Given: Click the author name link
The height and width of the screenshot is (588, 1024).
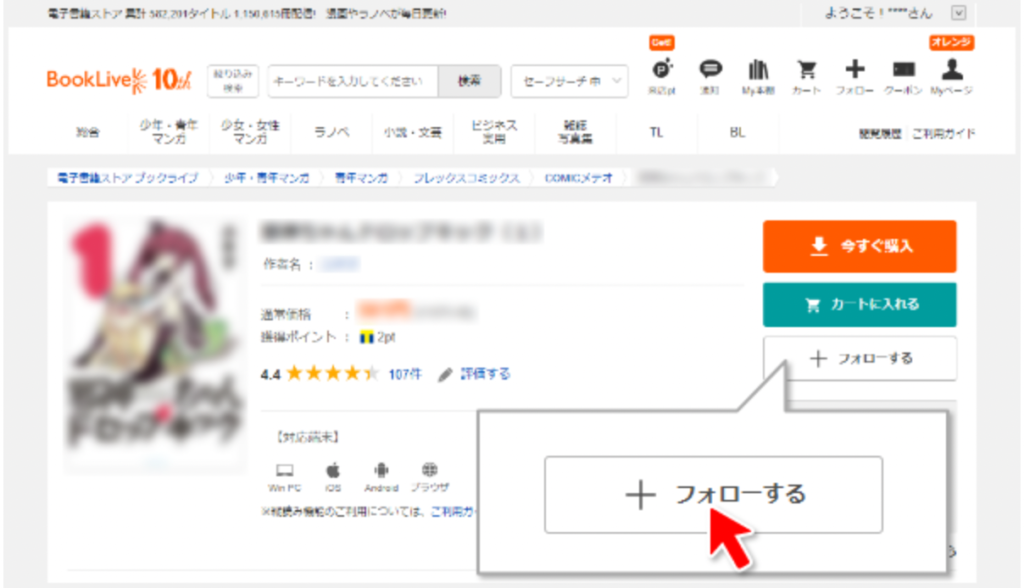Looking at the screenshot, I should [339, 264].
